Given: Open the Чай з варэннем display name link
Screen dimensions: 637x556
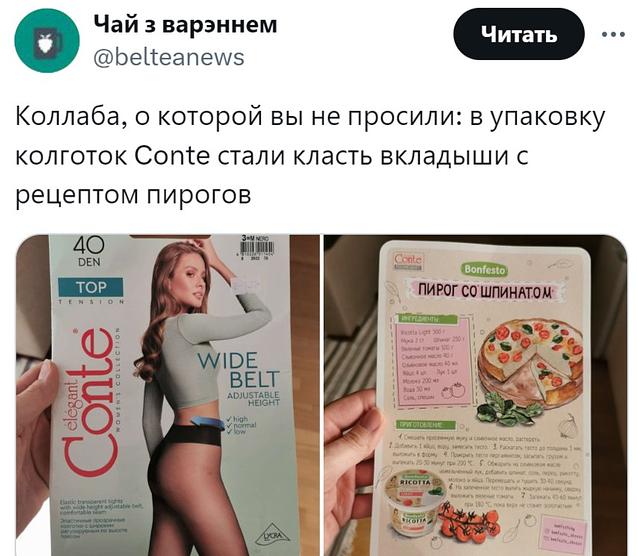Looking at the screenshot, I should 185,24.
